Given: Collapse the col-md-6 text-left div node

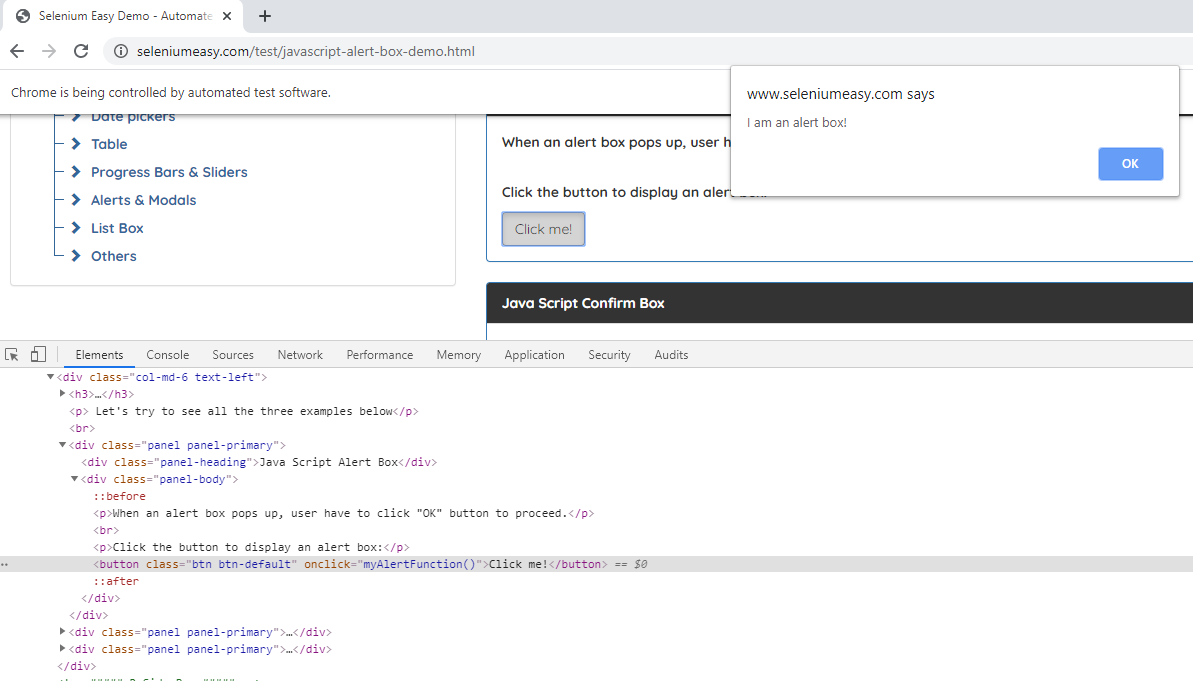Looking at the screenshot, I should coord(50,377).
